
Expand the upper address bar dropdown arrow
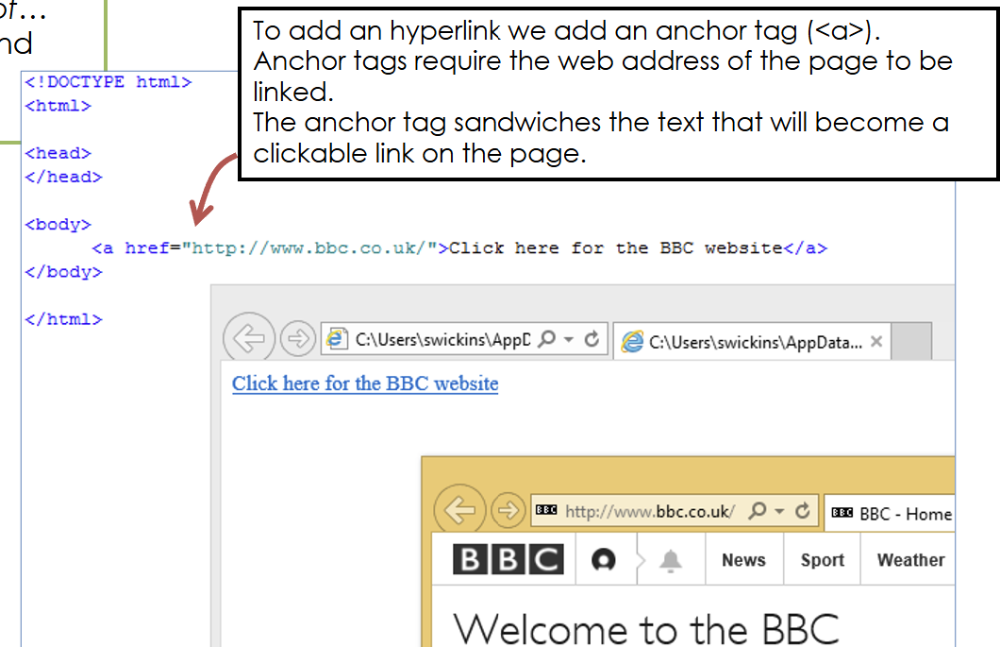point(569,340)
